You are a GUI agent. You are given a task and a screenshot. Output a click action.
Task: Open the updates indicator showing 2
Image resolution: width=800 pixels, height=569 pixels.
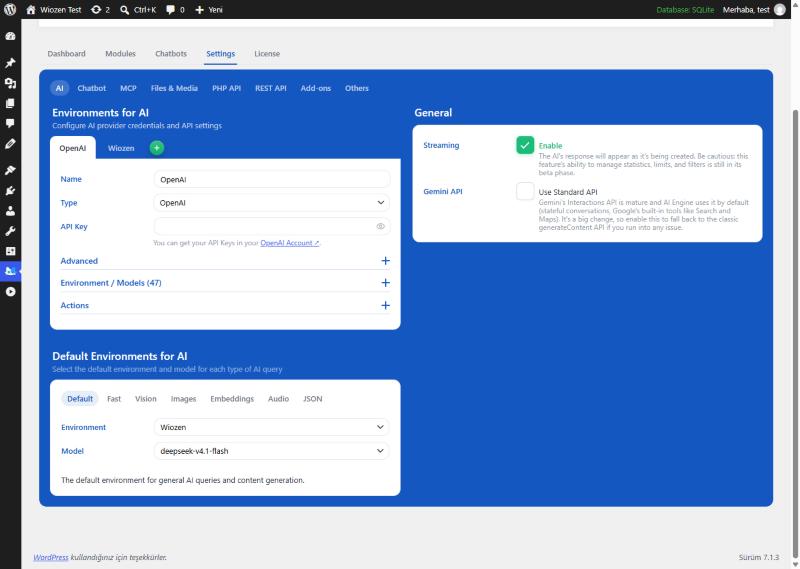coord(100,9)
